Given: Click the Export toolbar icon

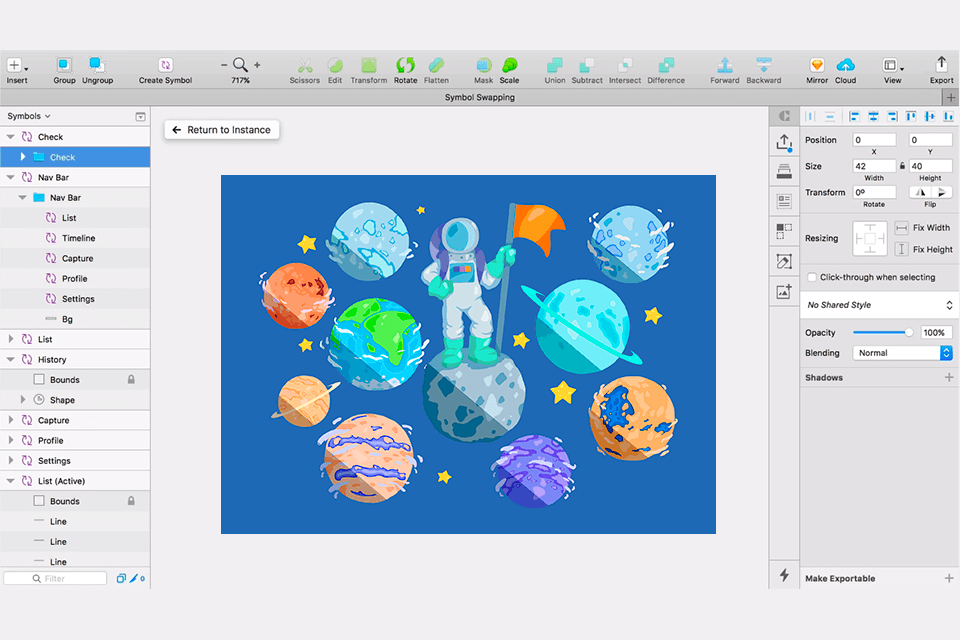Looking at the screenshot, I should pos(941,64).
